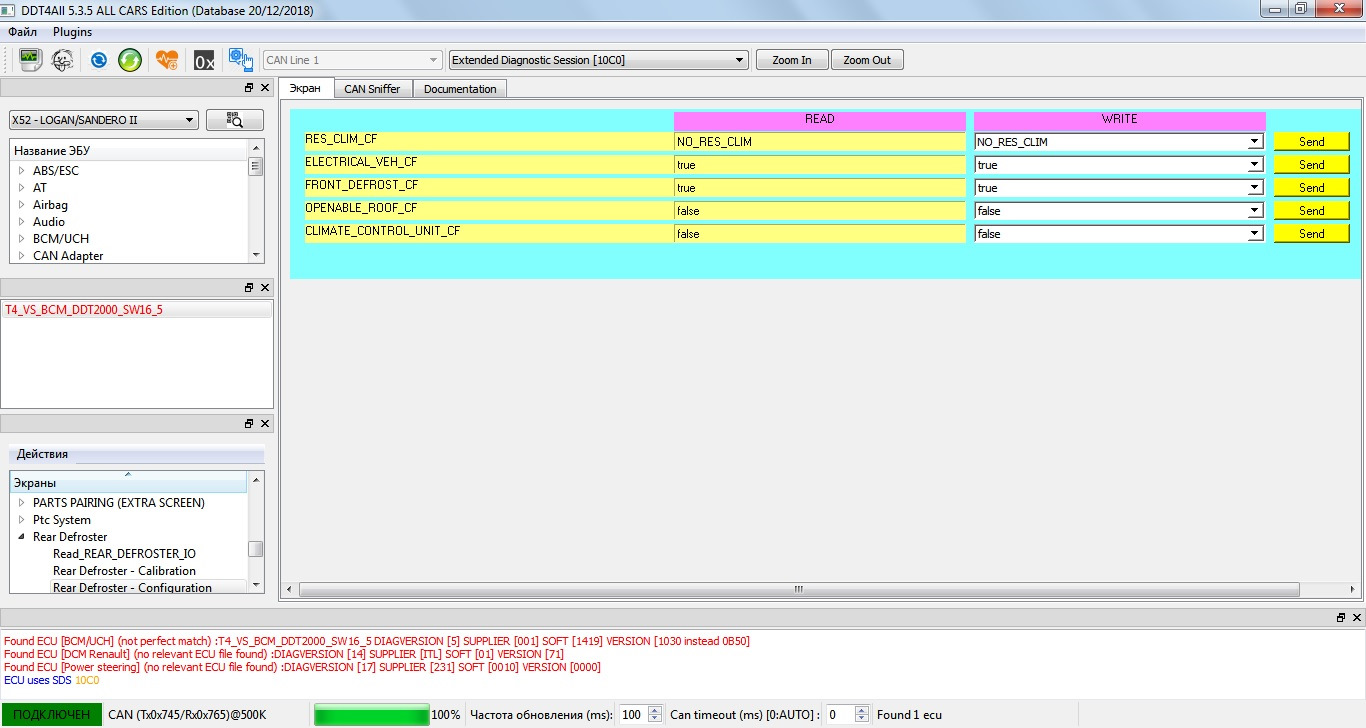Image resolution: width=1366 pixels, height=728 pixels.
Task: Increase the refresh rate stepper
Action: coord(655,710)
